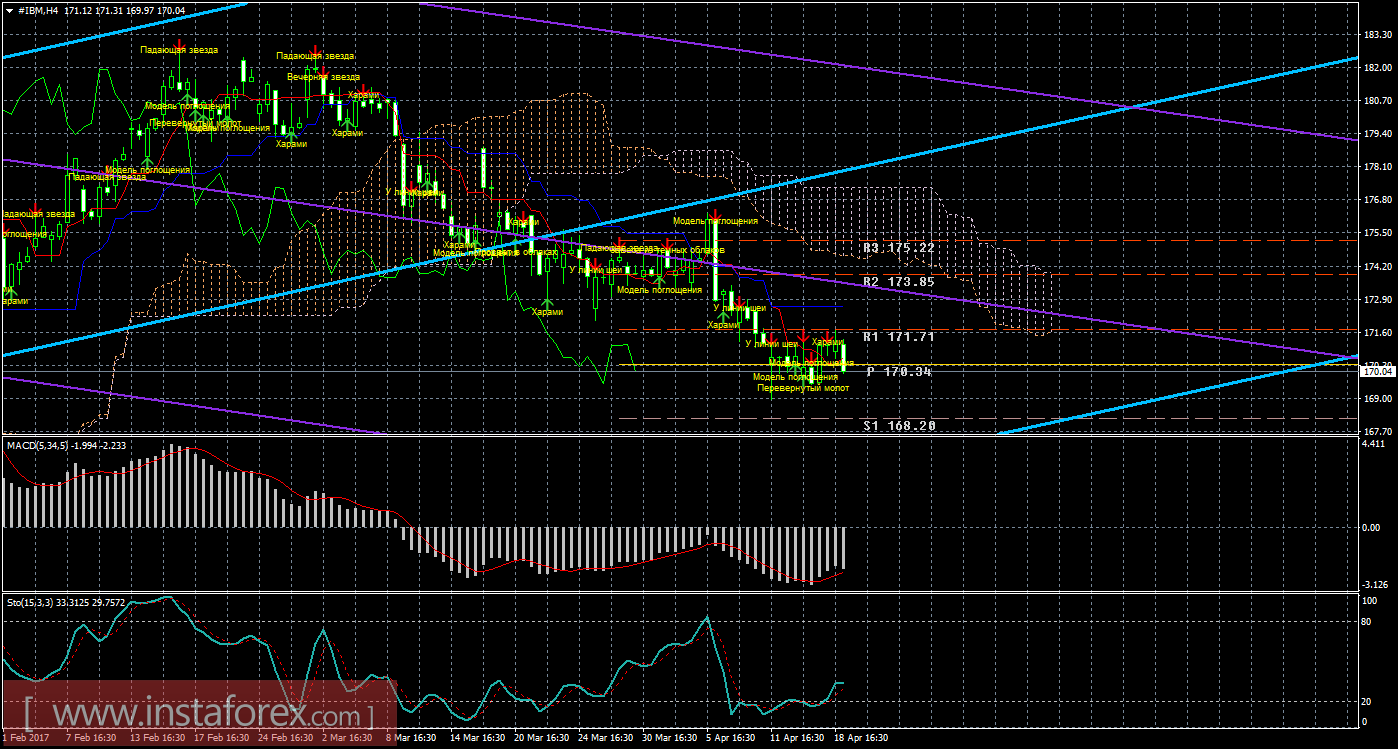
Task: Click the 18 Apr 16:30 time label
Action: point(861,738)
